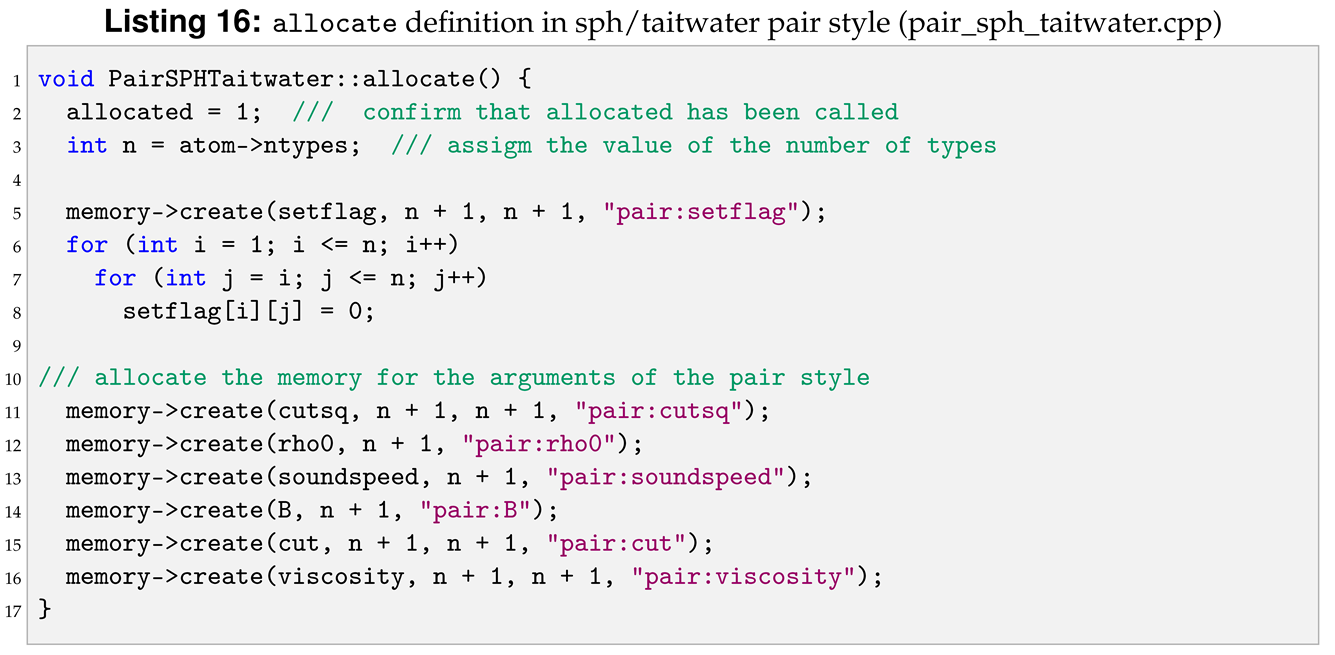Screen dimensions: 1335x655
Task: Click the word "allocate" in the caption
Action: click(334, 23)
